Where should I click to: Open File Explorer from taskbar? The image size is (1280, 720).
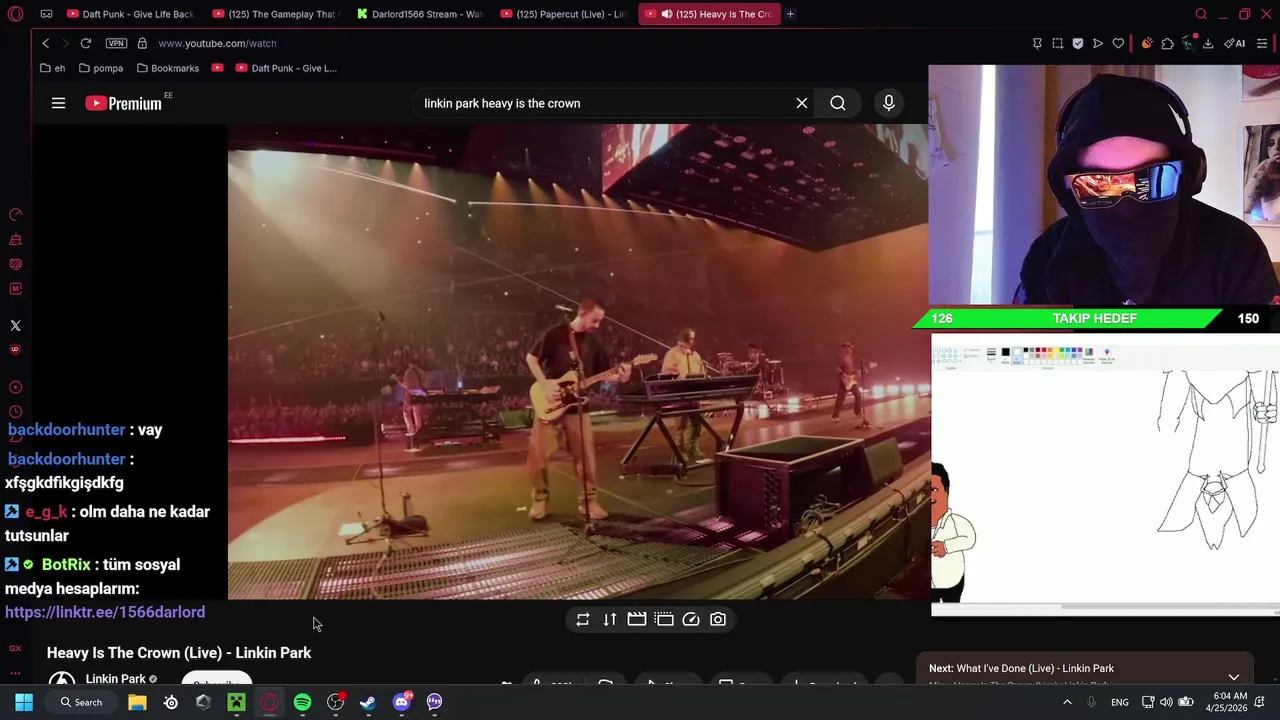pyautogui.click(x=137, y=702)
